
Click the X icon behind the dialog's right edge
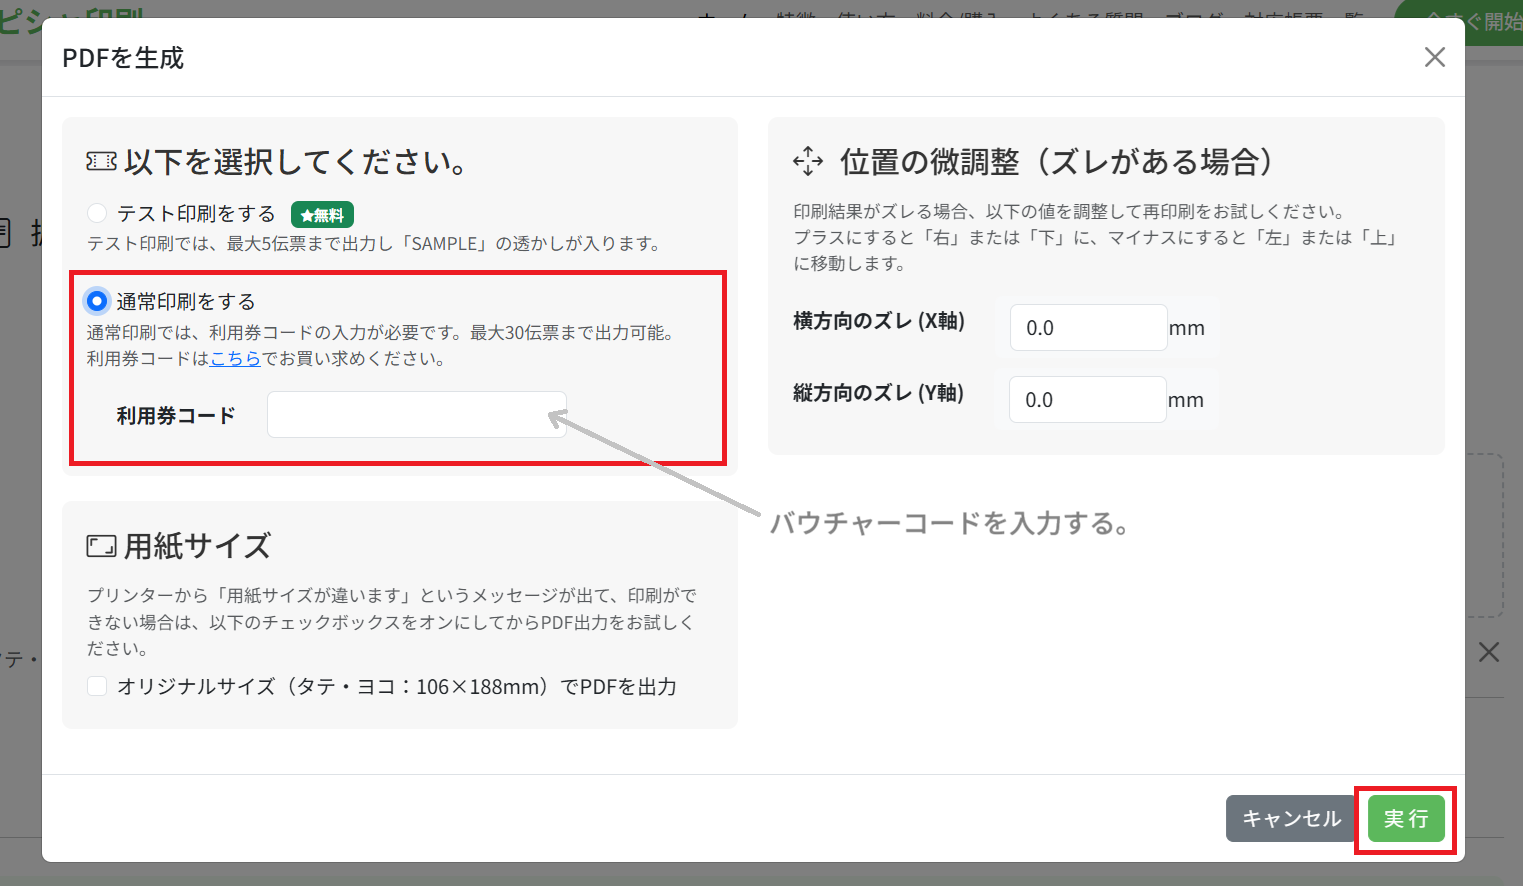[x=1488, y=653]
